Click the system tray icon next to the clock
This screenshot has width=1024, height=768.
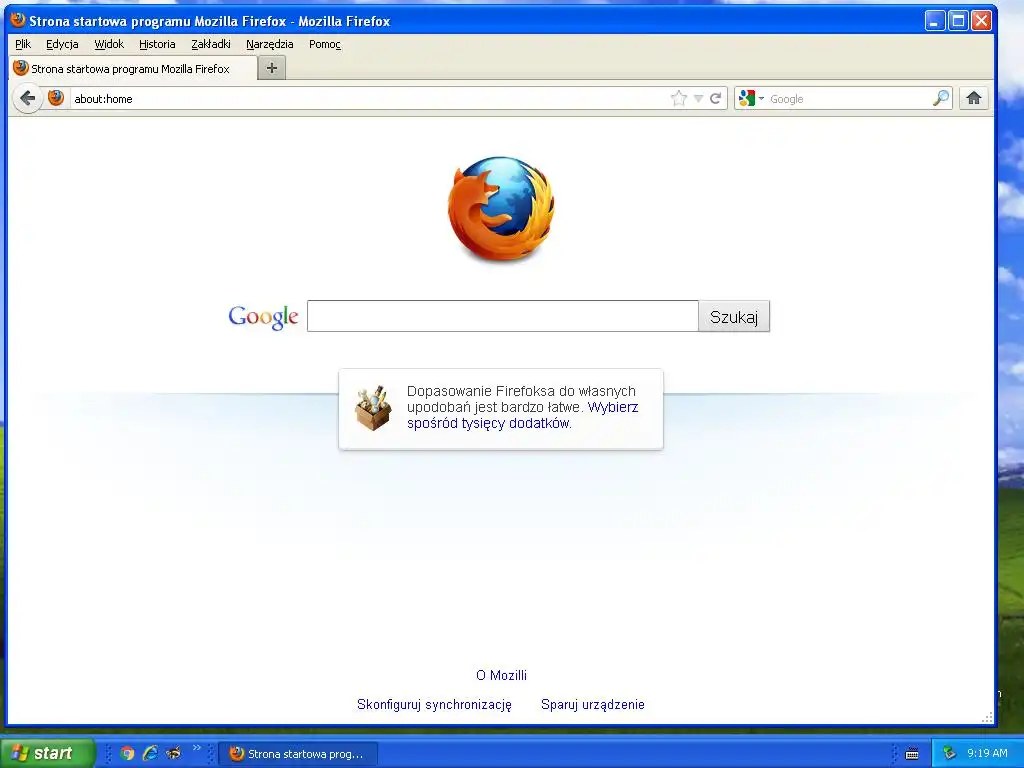pyautogui.click(x=949, y=753)
